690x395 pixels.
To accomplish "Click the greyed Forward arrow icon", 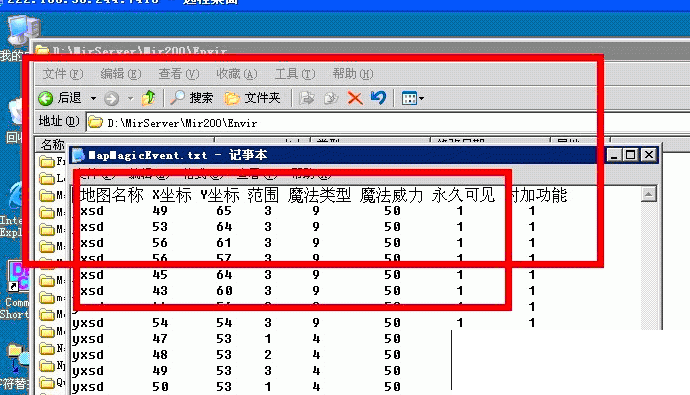I will point(111,98).
